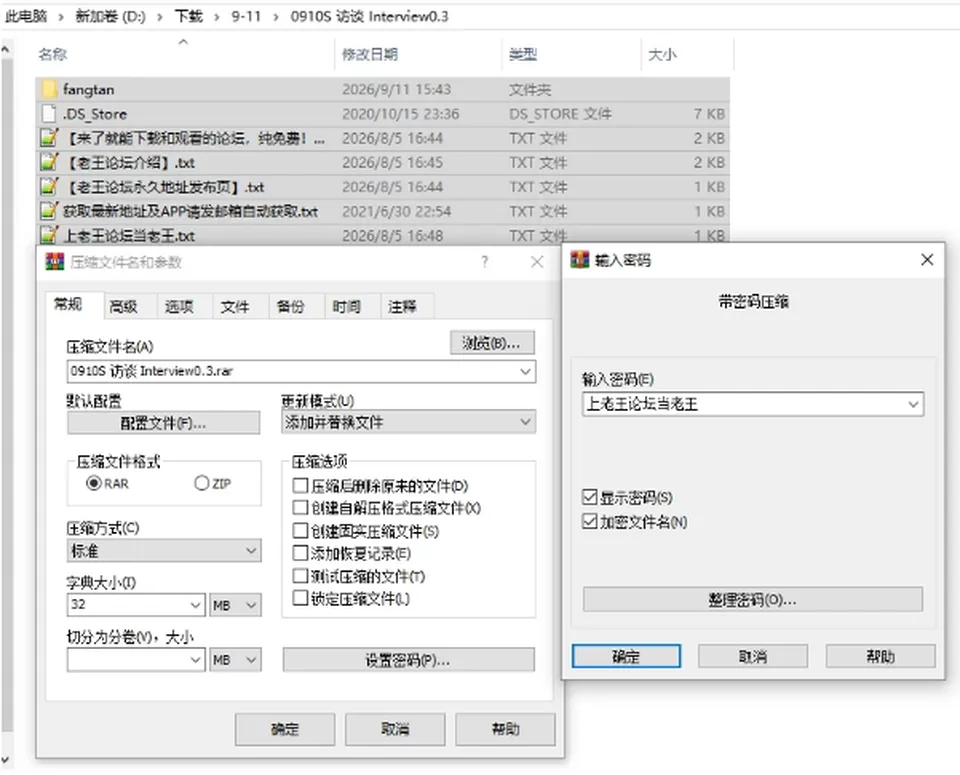The image size is (960, 775).
Task: Uncheck 加密文件名 checkbox
Action: (x=590, y=522)
